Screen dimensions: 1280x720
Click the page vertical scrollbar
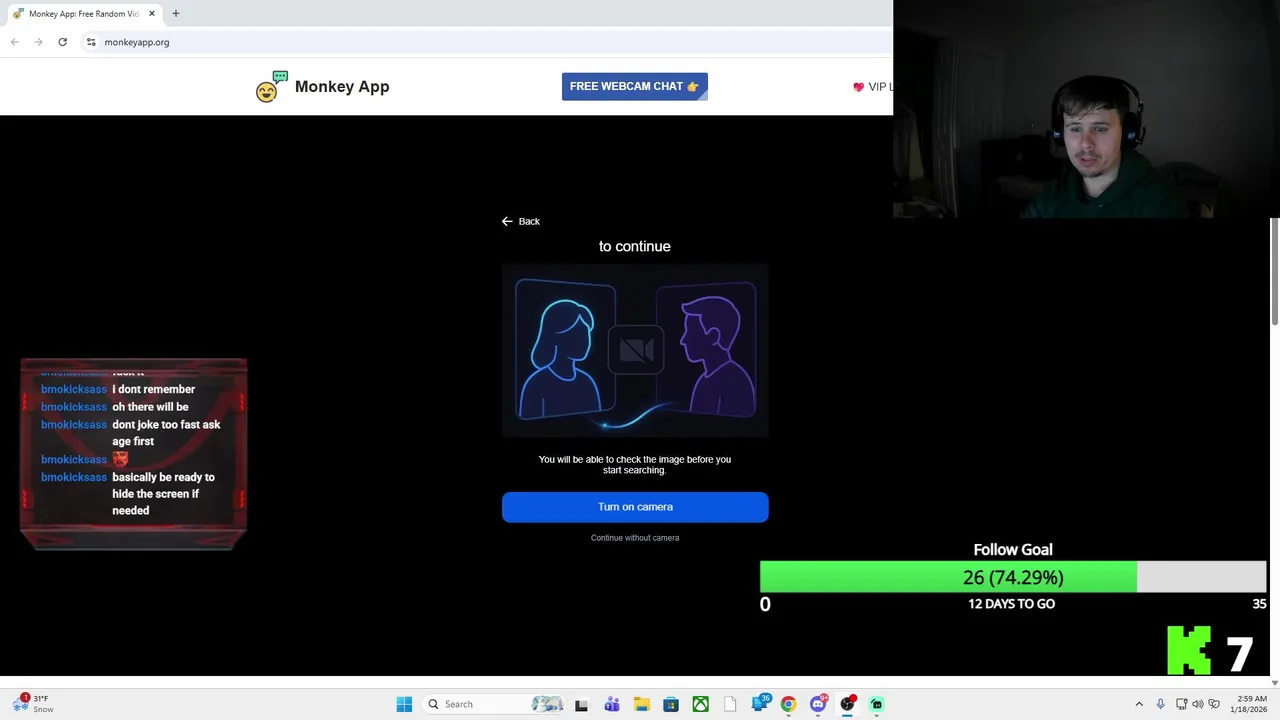(x=1275, y=270)
